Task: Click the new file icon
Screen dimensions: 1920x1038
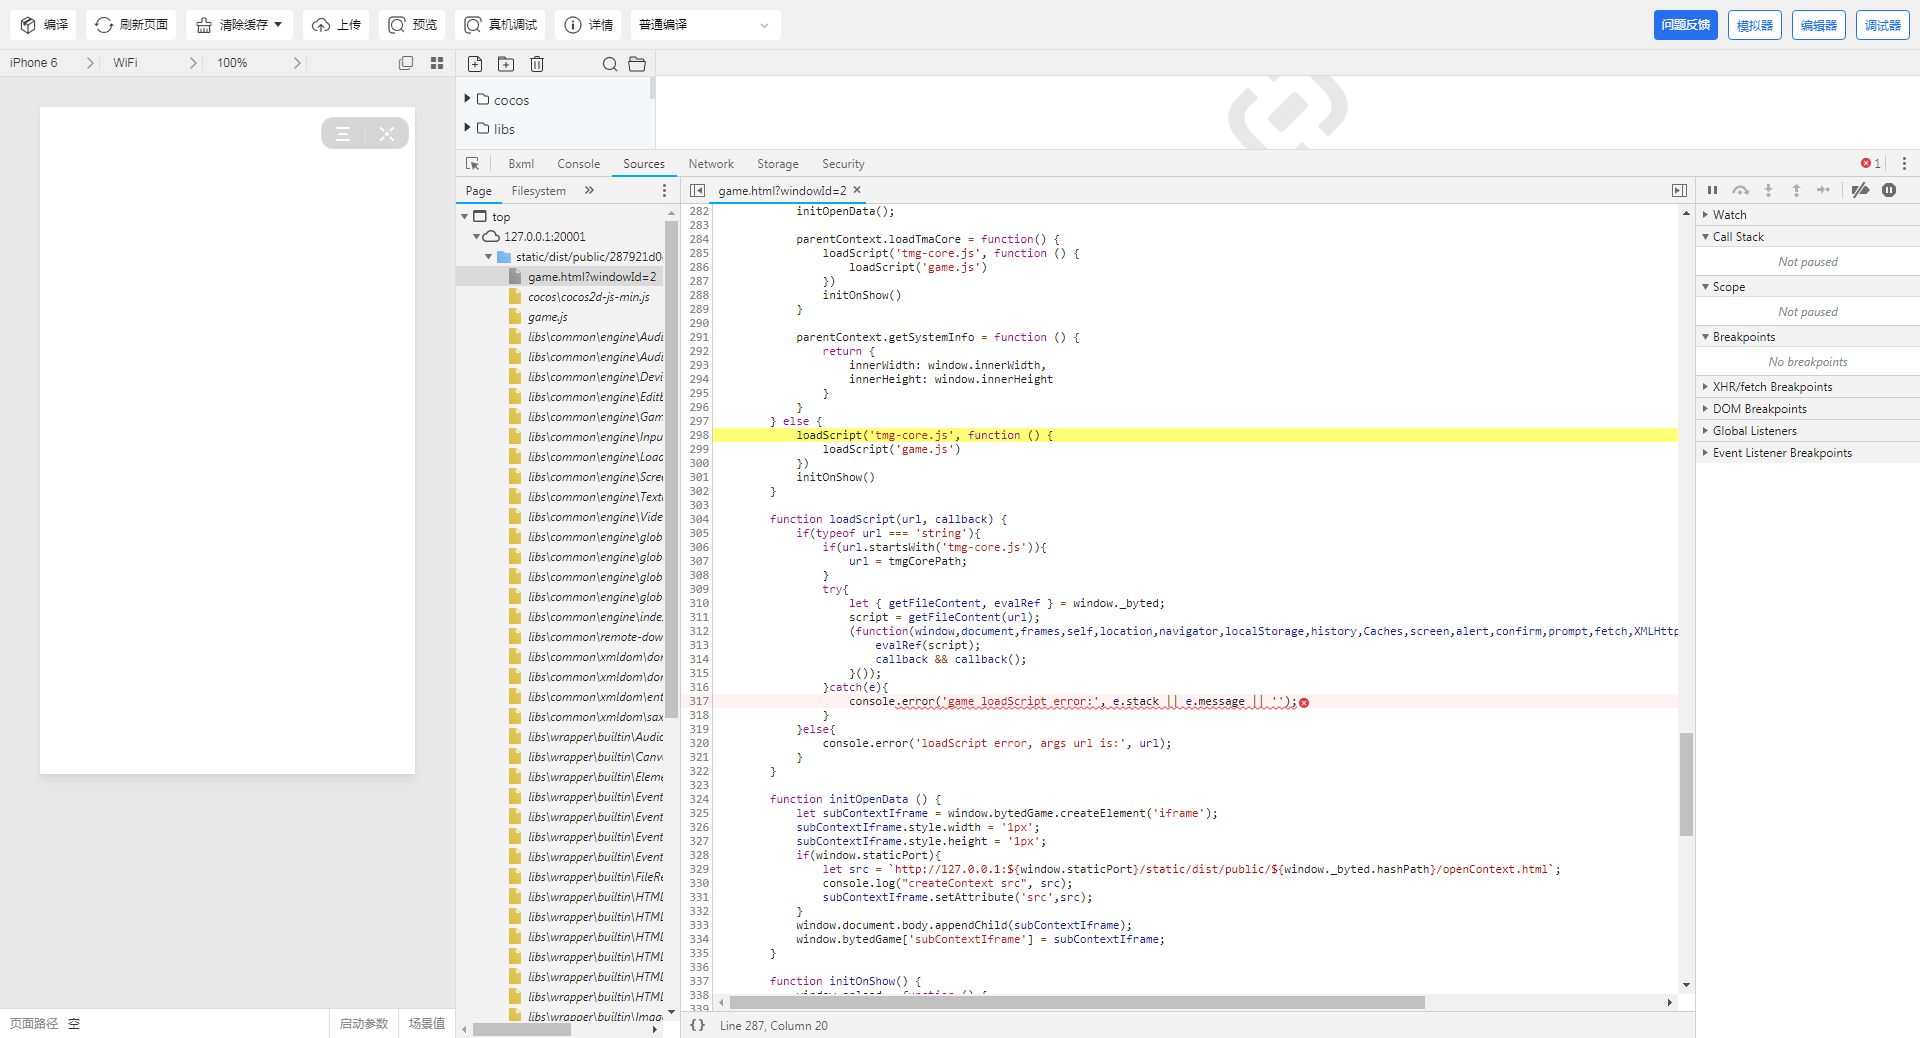Action: point(475,64)
